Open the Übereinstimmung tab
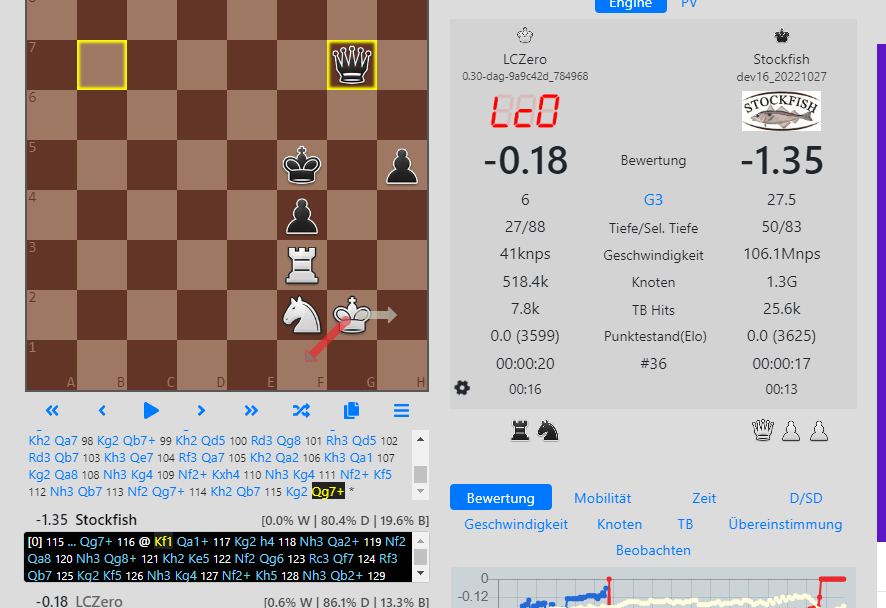886x608 pixels. (x=785, y=524)
